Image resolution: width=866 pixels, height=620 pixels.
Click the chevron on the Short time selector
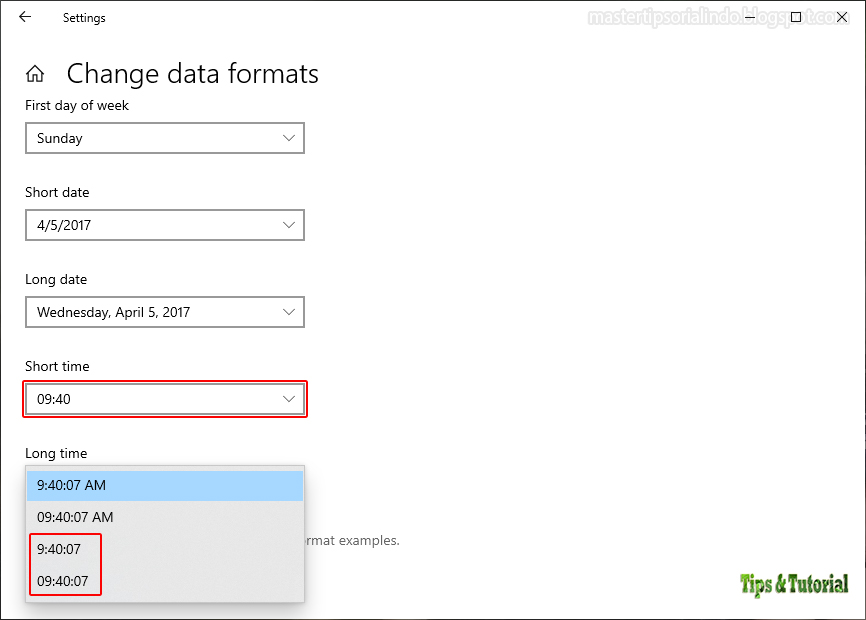[x=289, y=399]
